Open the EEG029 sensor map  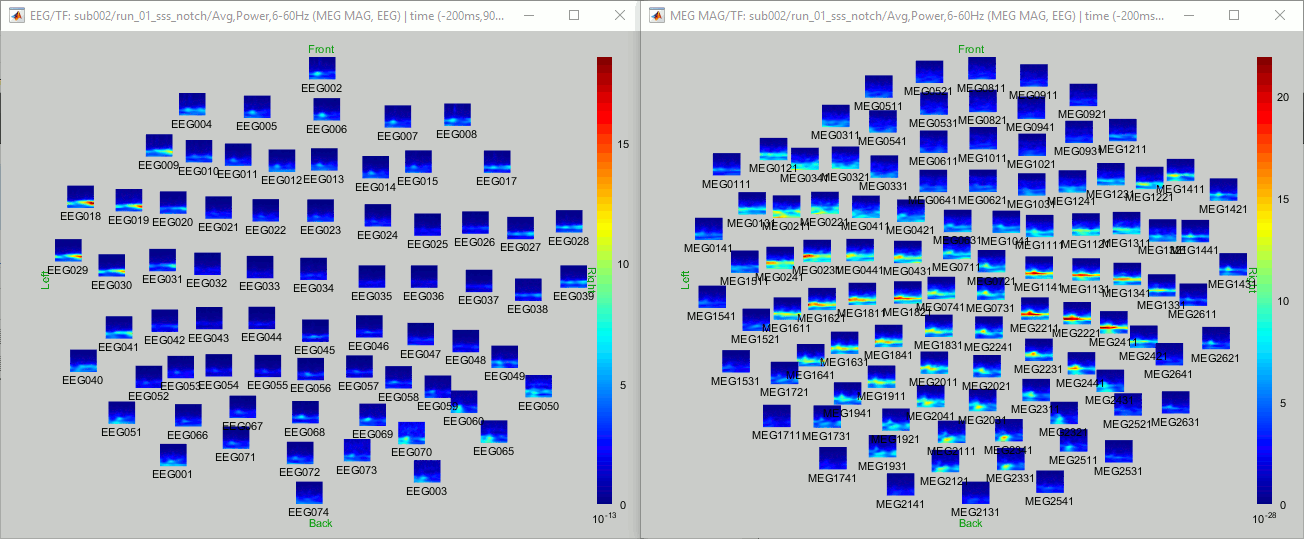(x=68, y=250)
